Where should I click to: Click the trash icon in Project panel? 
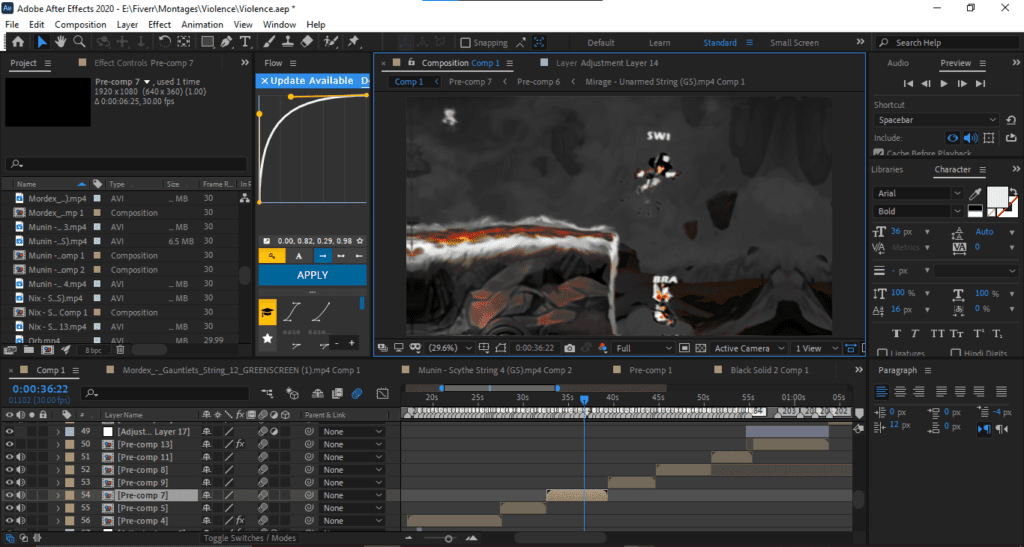click(120, 351)
